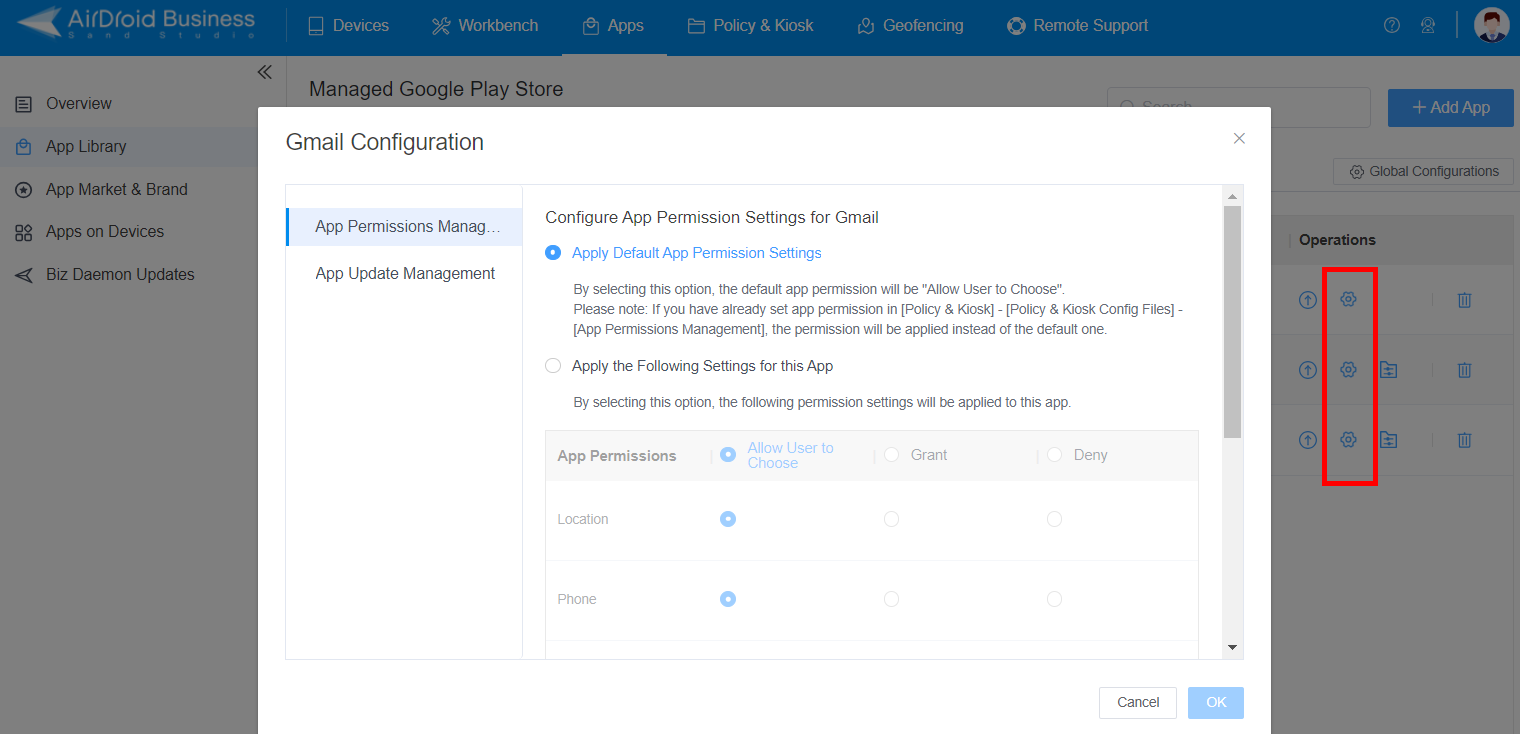Screen dimensions: 1520x734
Task: Collapse the left sidebar with double chevron
Action: pyautogui.click(x=265, y=72)
